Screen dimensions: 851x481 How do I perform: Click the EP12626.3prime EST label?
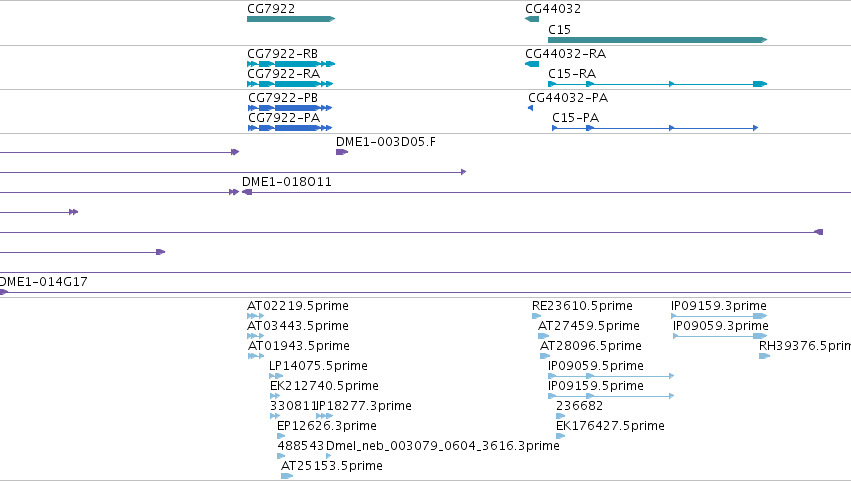tap(327, 426)
